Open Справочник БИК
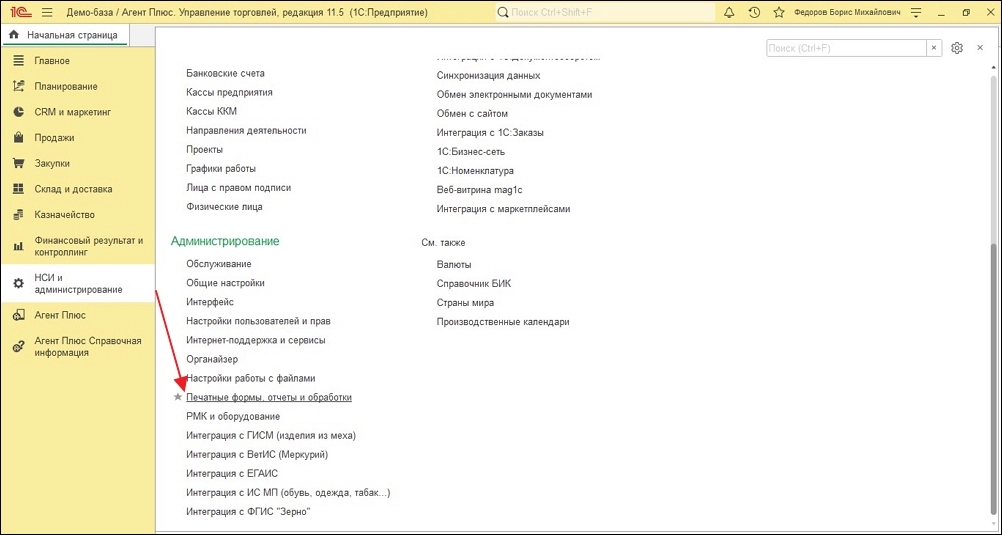The height and width of the screenshot is (535, 1002). [x=474, y=284]
